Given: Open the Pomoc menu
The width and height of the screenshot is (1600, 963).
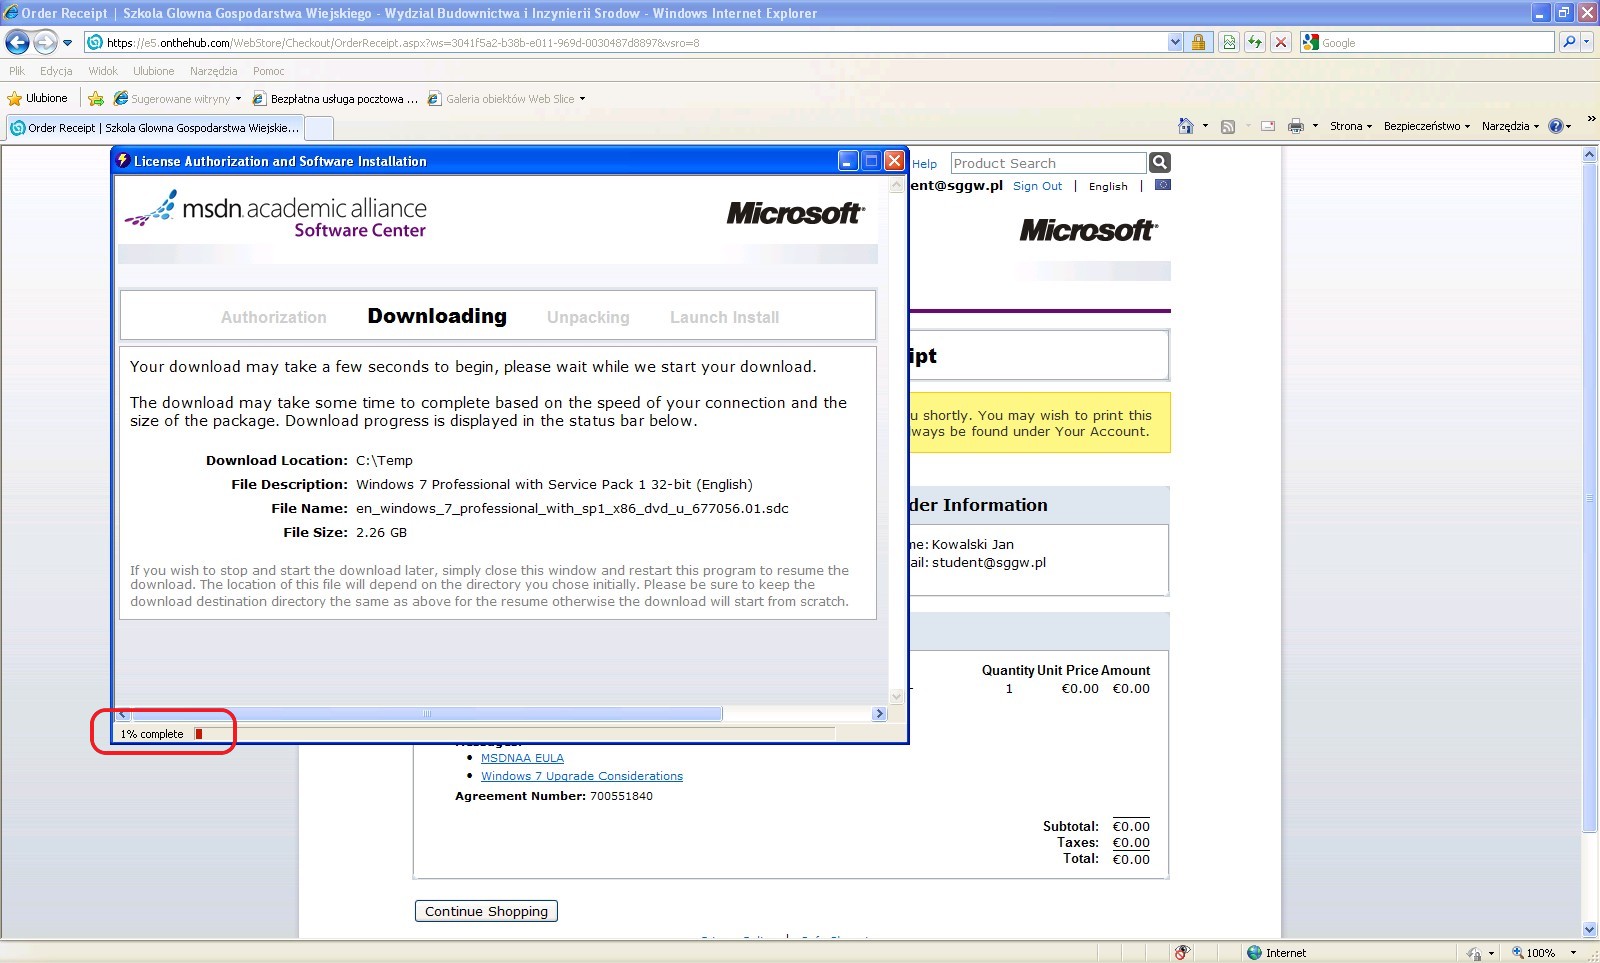Looking at the screenshot, I should pyautogui.click(x=268, y=71).
